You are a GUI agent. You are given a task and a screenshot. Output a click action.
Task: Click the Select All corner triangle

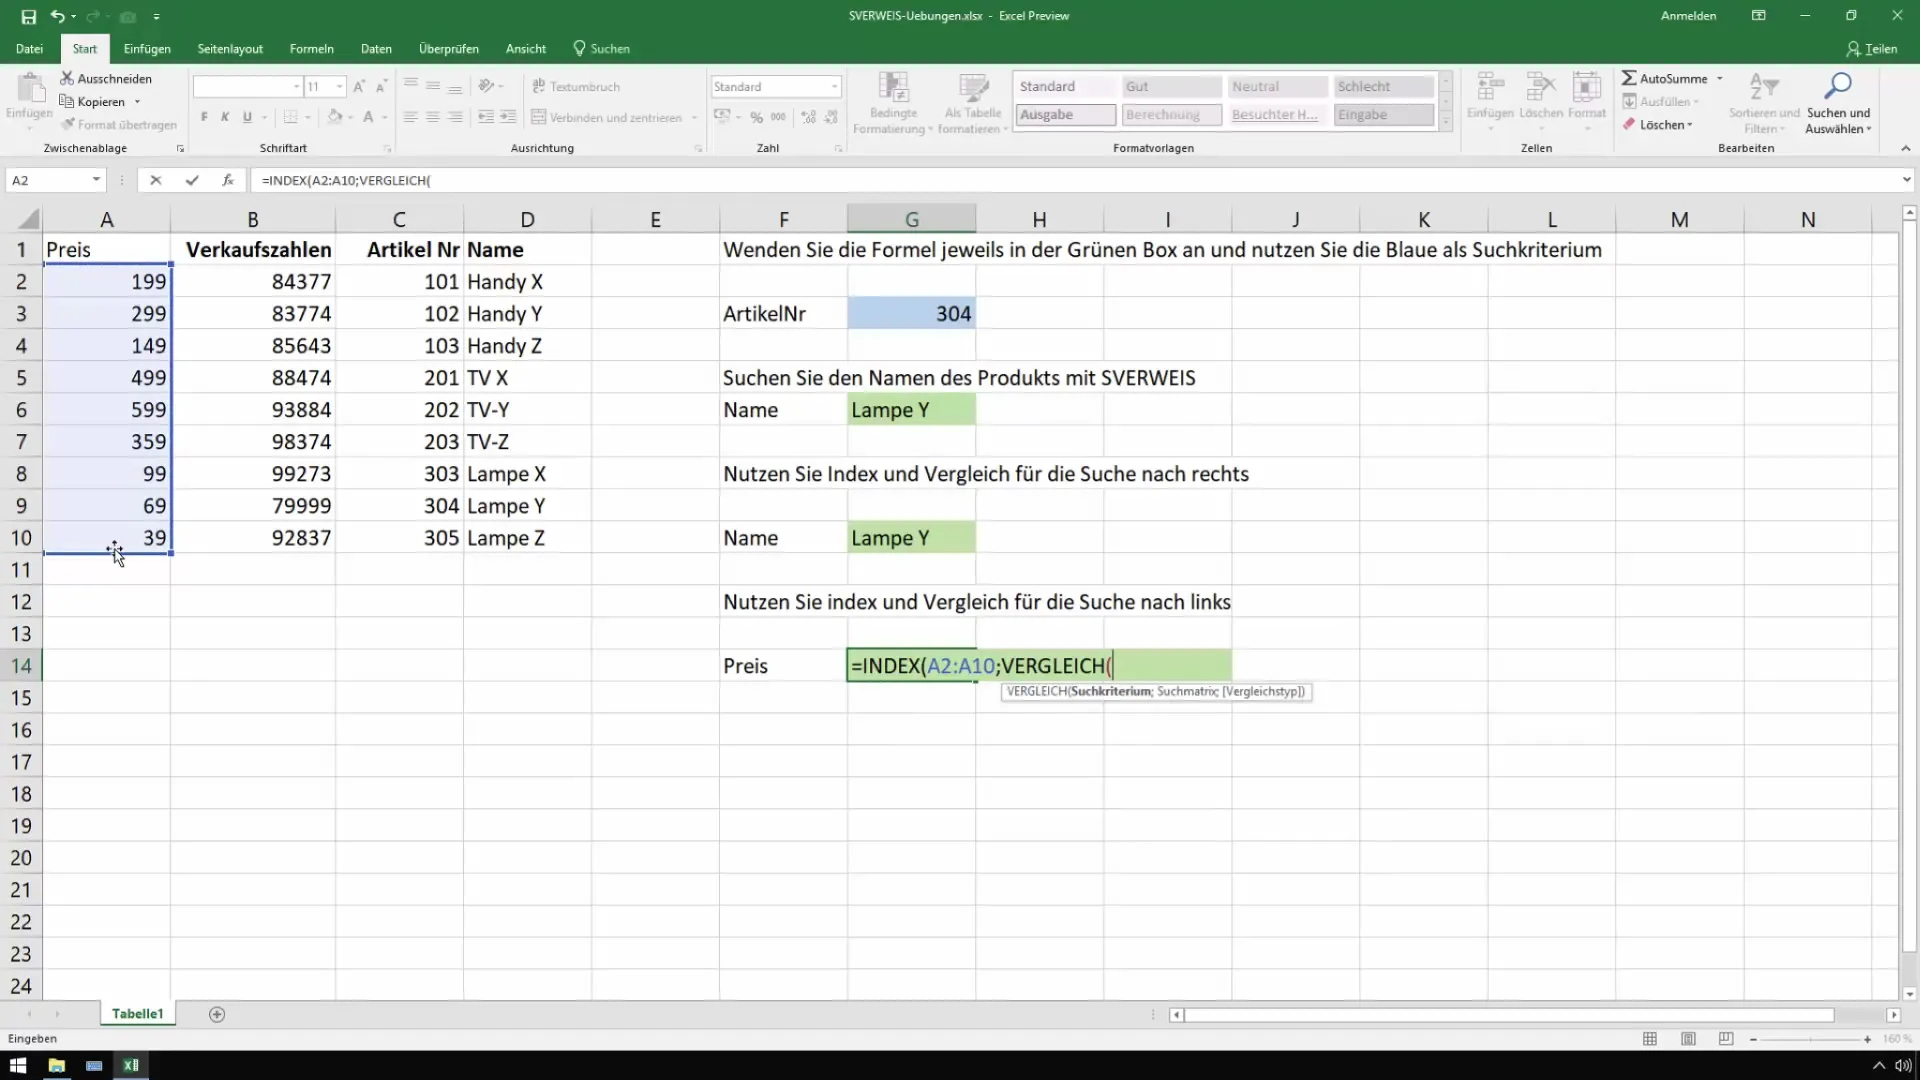(x=28, y=219)
